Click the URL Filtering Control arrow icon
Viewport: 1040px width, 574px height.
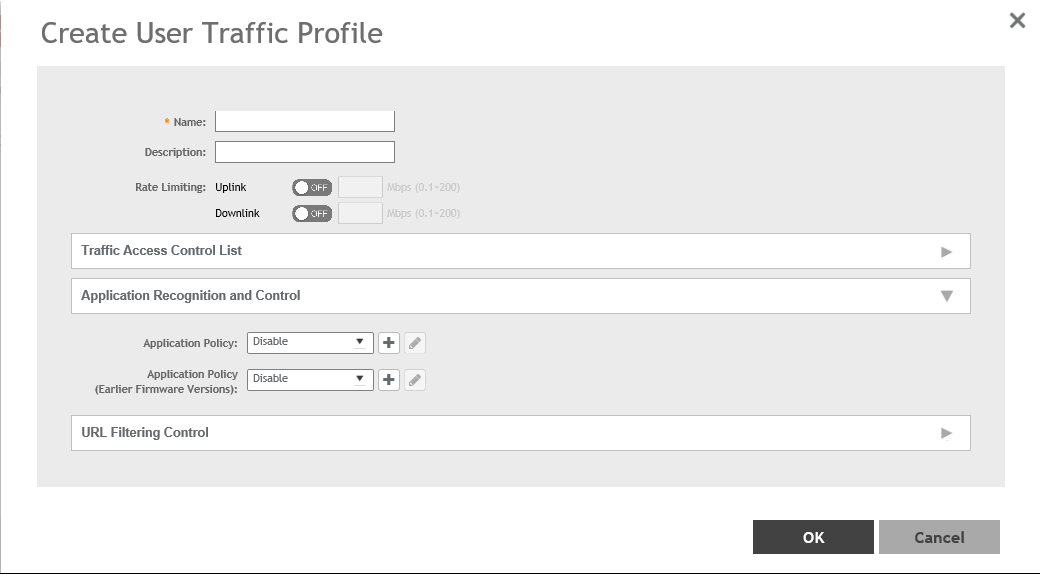pyautogui.click(x=946, y=433)
